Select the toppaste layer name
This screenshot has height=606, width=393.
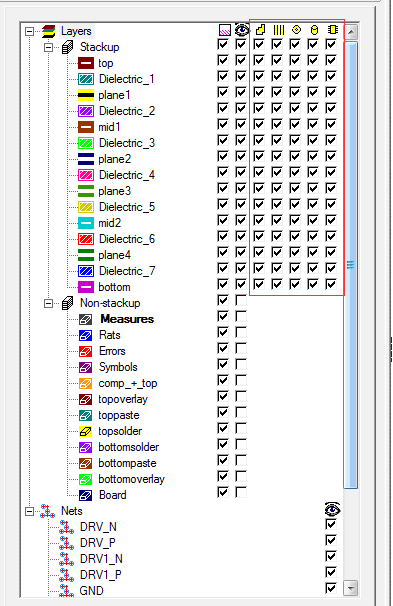[119, 415]
